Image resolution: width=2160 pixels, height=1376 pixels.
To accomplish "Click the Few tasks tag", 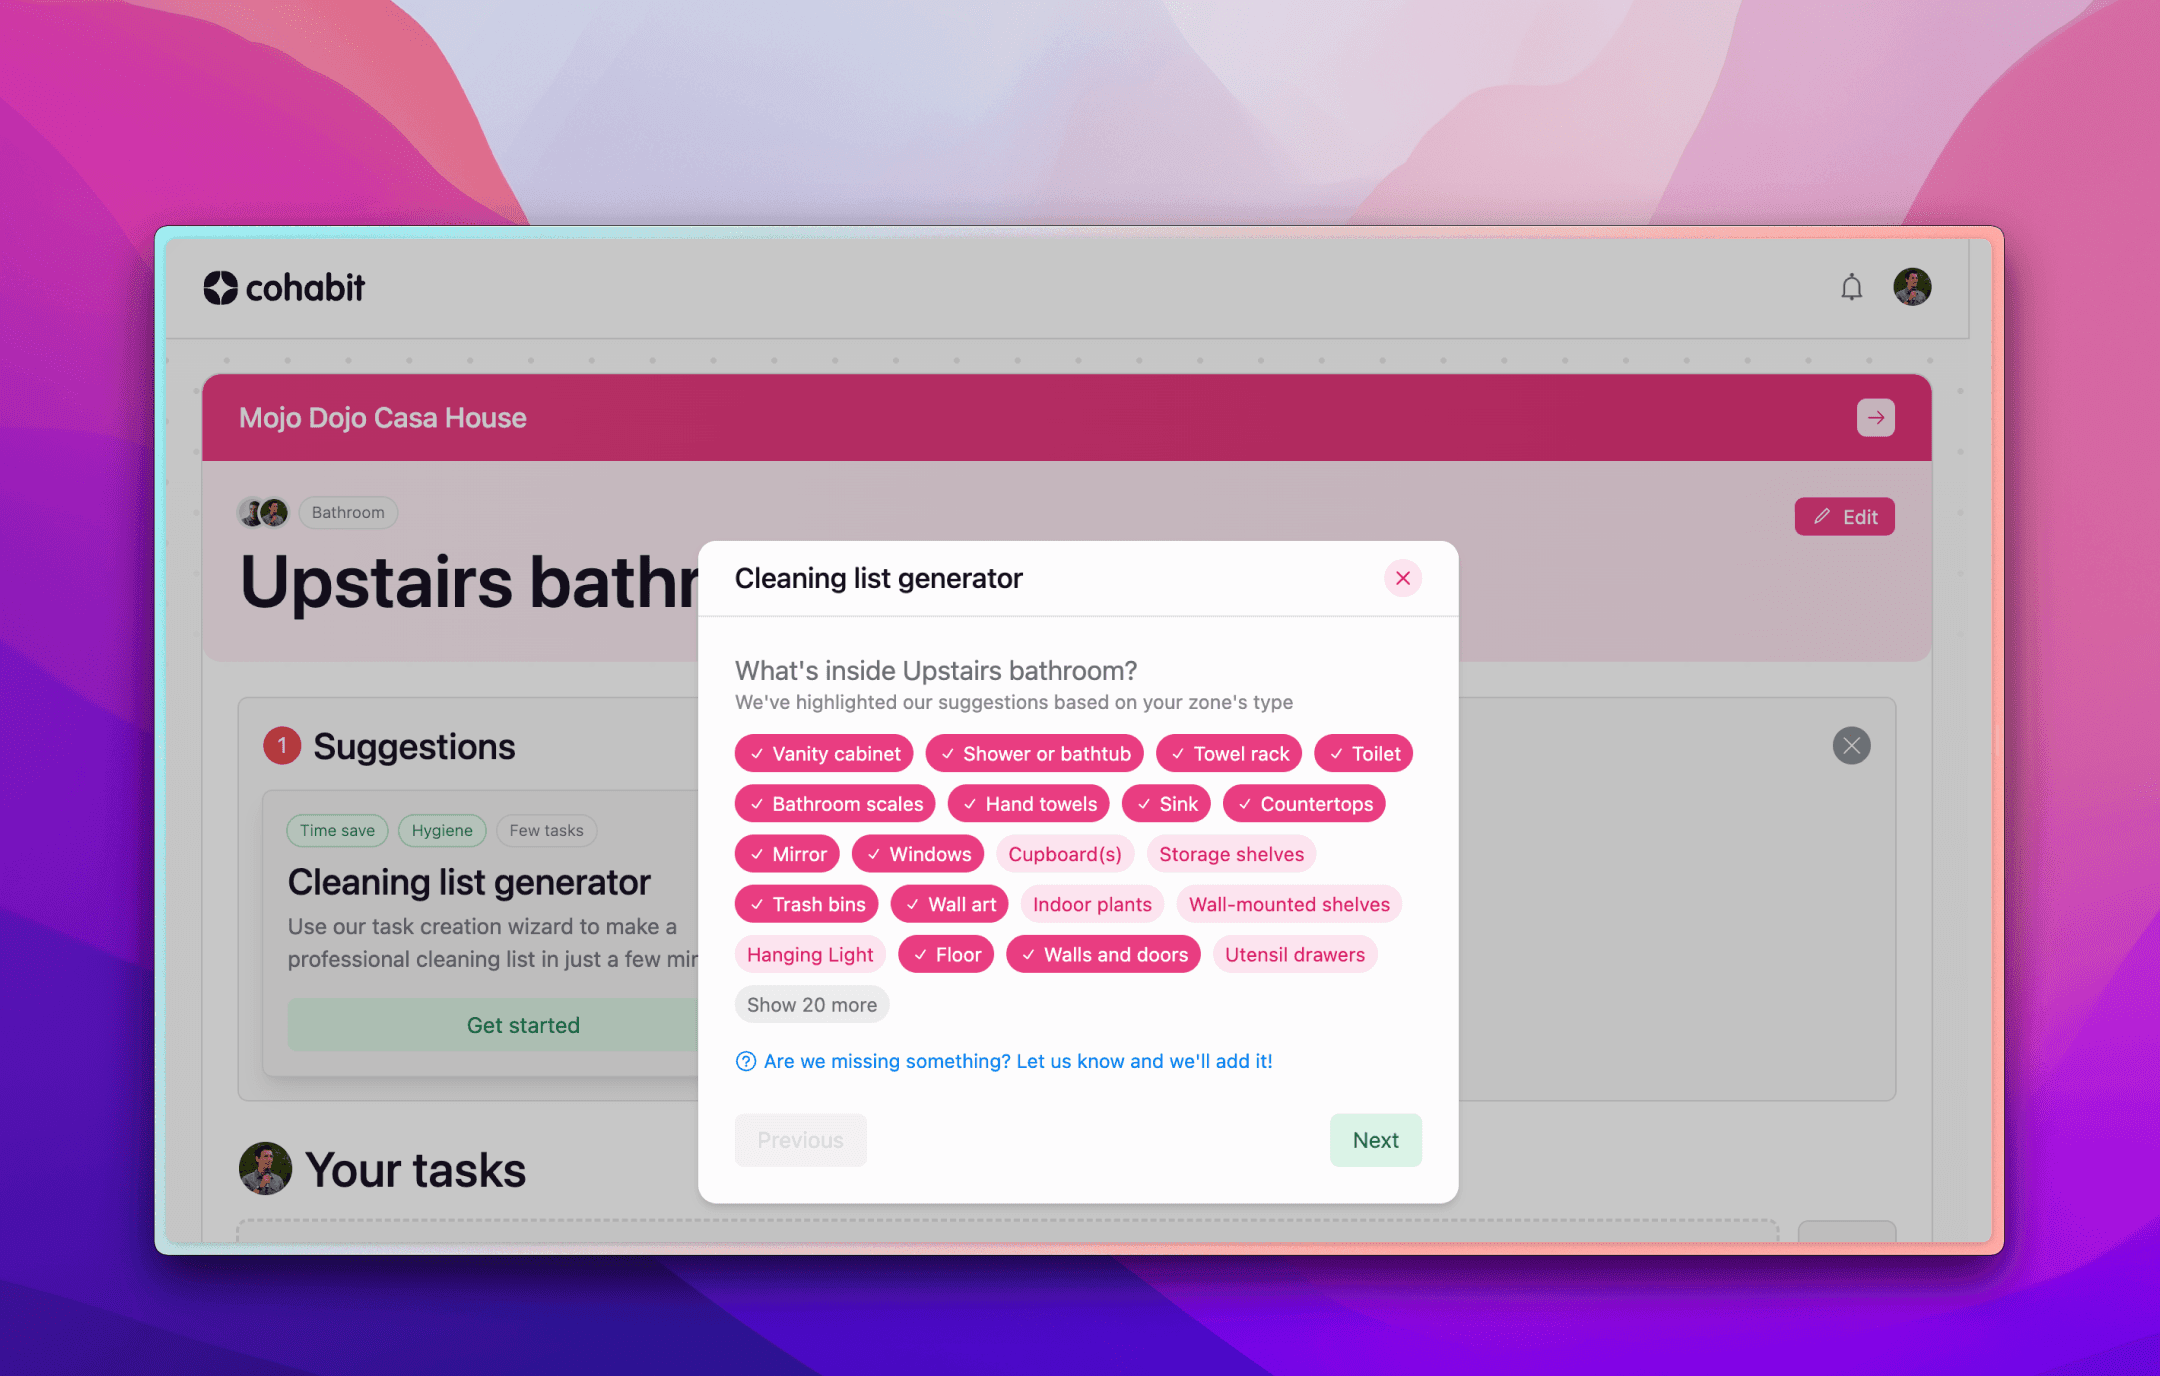I will 546,830.
